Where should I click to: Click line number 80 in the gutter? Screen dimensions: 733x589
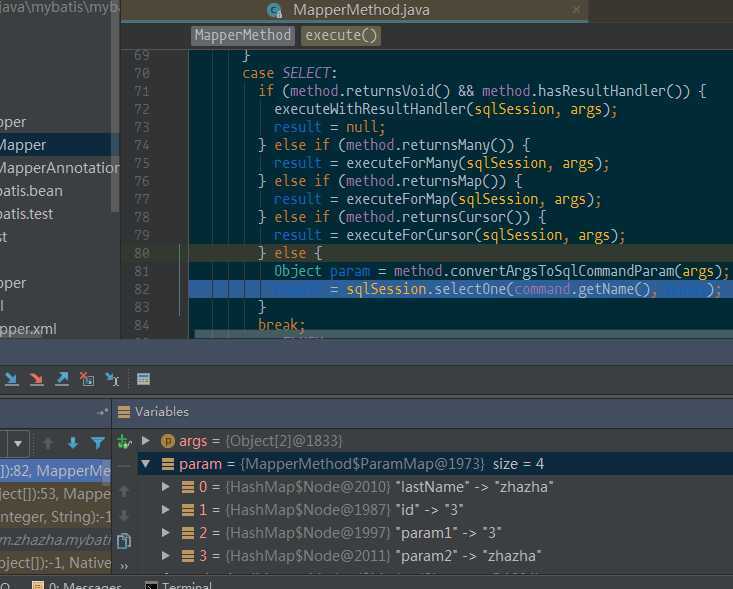click(142, 253)
